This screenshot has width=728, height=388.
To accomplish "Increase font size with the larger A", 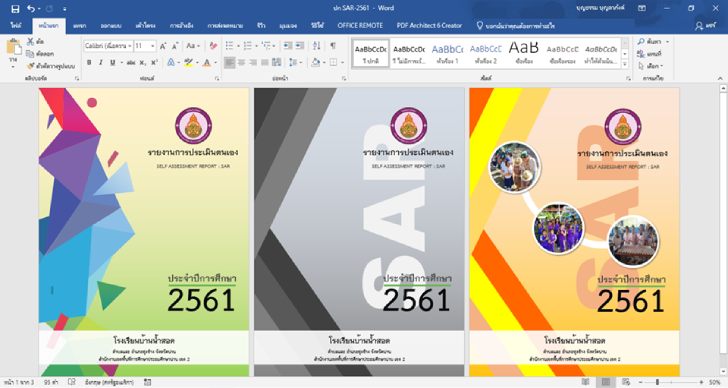I will pyautogui.click(x=163, y=46).
